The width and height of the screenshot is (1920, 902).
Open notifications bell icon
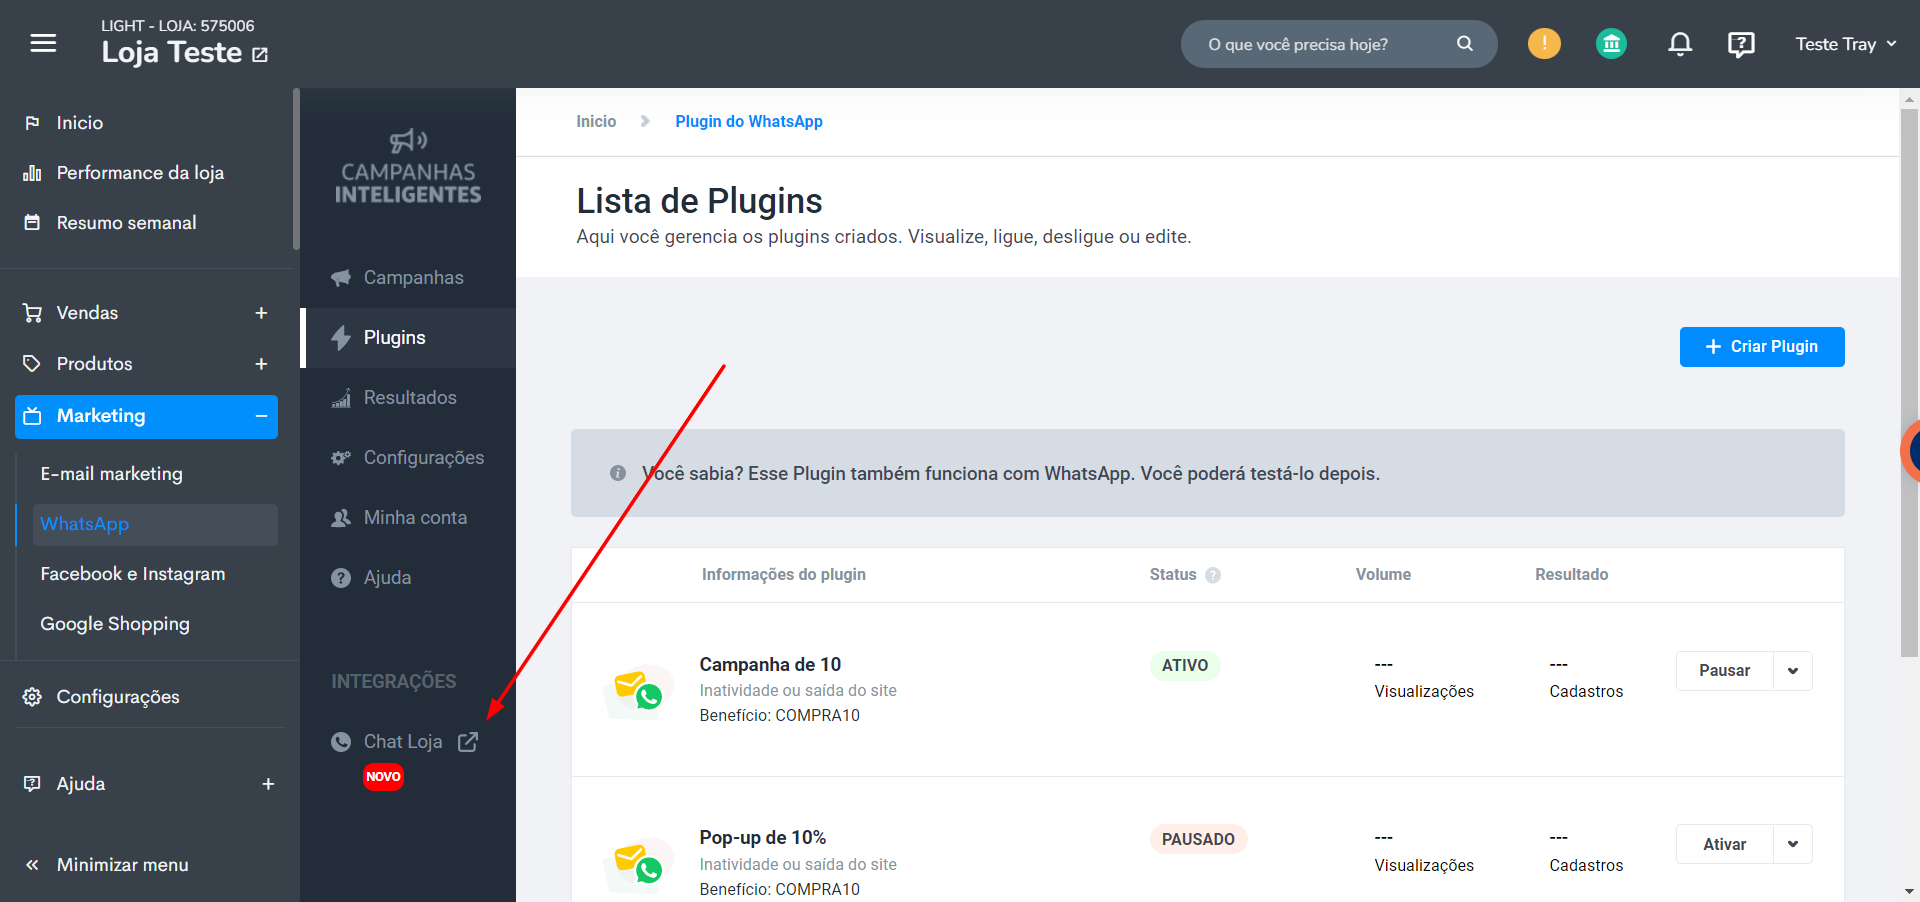(x=1680, y=44)
